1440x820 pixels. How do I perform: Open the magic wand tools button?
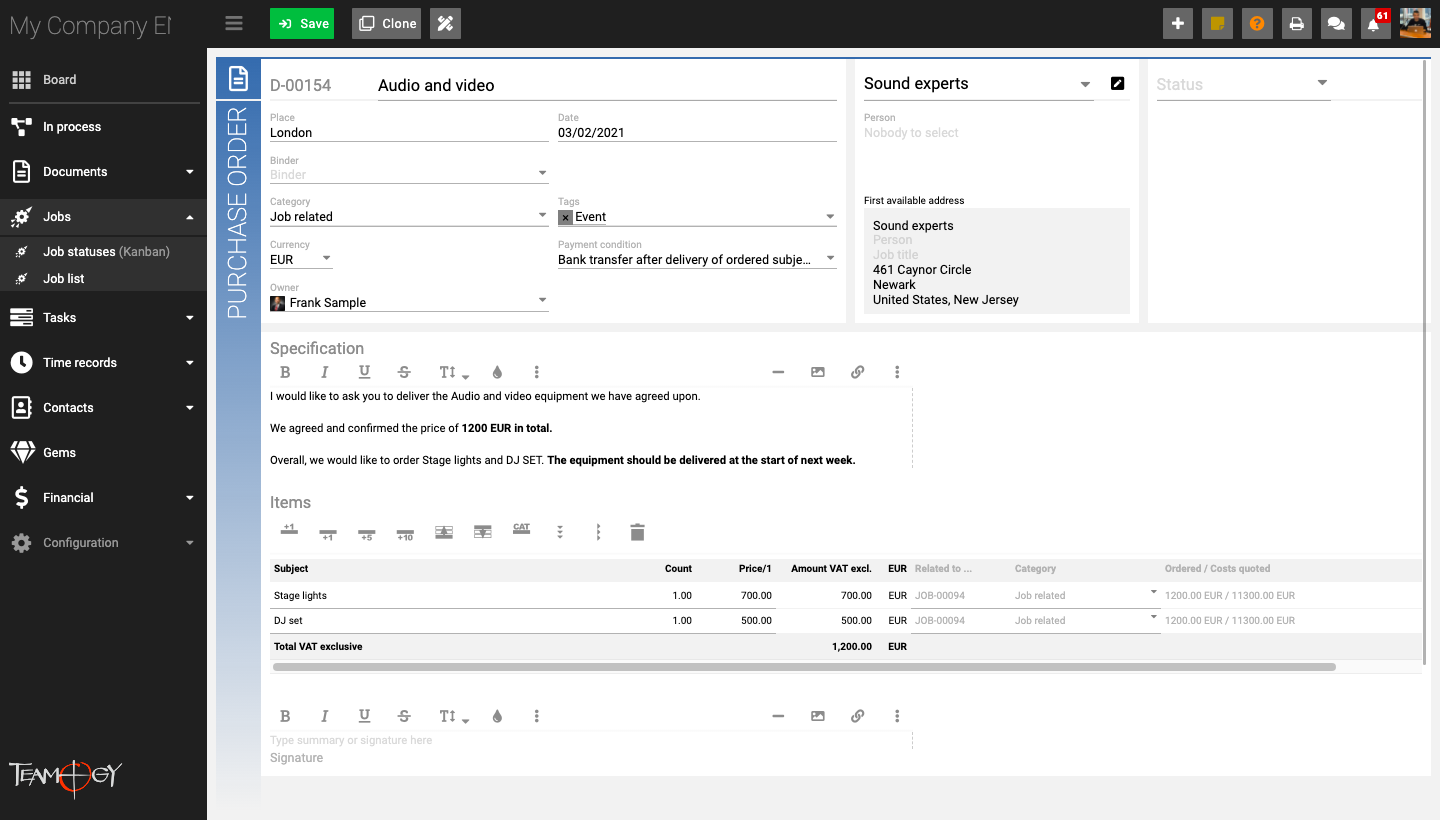445,24
